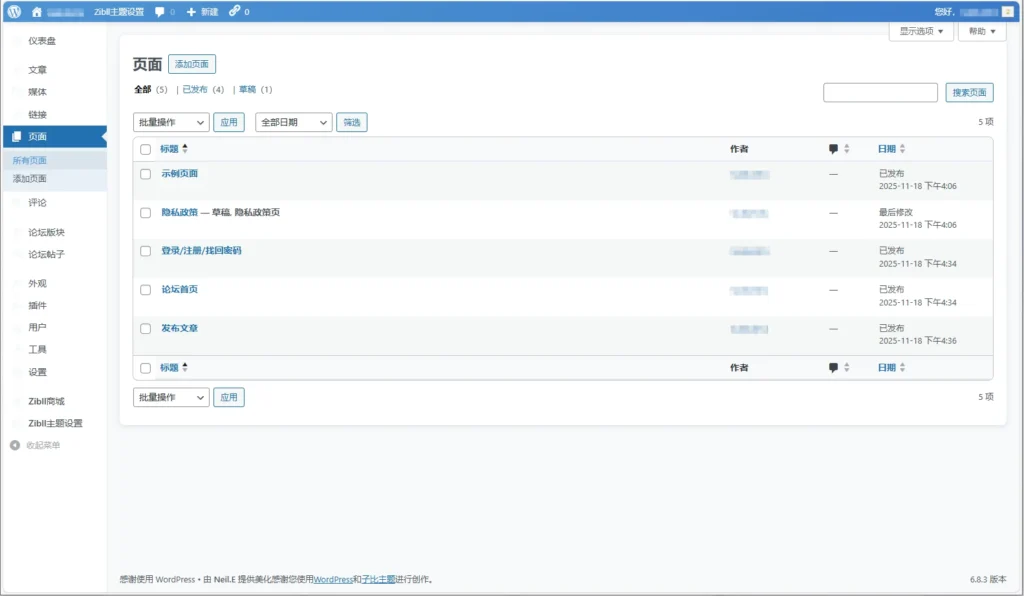Toggle the select-all checkbox in the table header
The image size is (1024, 596).
click(x=146, y=149)
